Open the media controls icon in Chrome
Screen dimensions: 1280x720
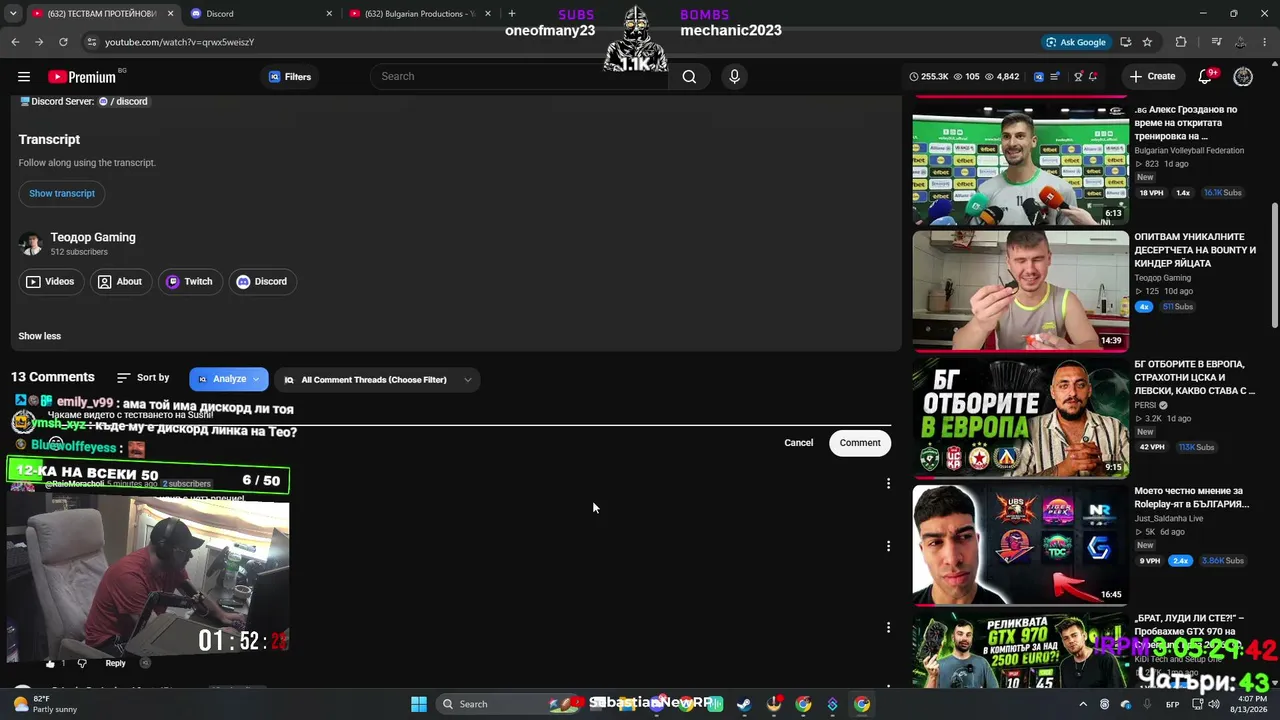point(1216,42)
